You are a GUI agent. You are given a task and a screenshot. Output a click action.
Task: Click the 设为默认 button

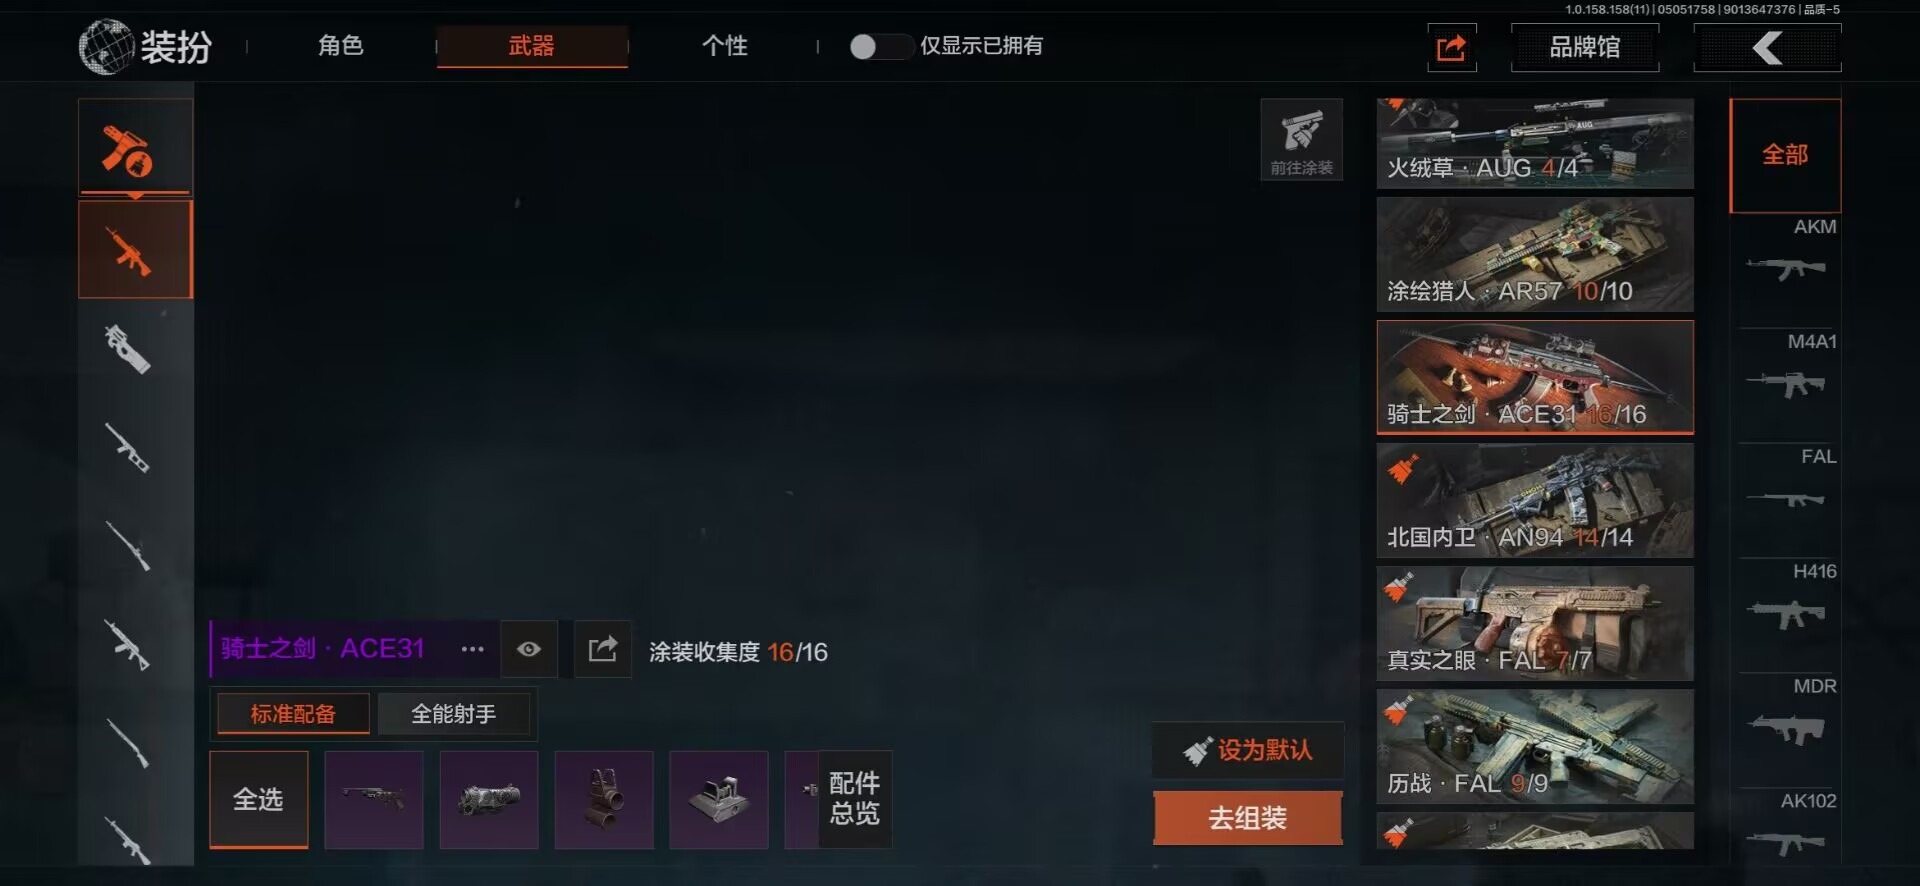pyautogui.click(x=1247, y=750)
